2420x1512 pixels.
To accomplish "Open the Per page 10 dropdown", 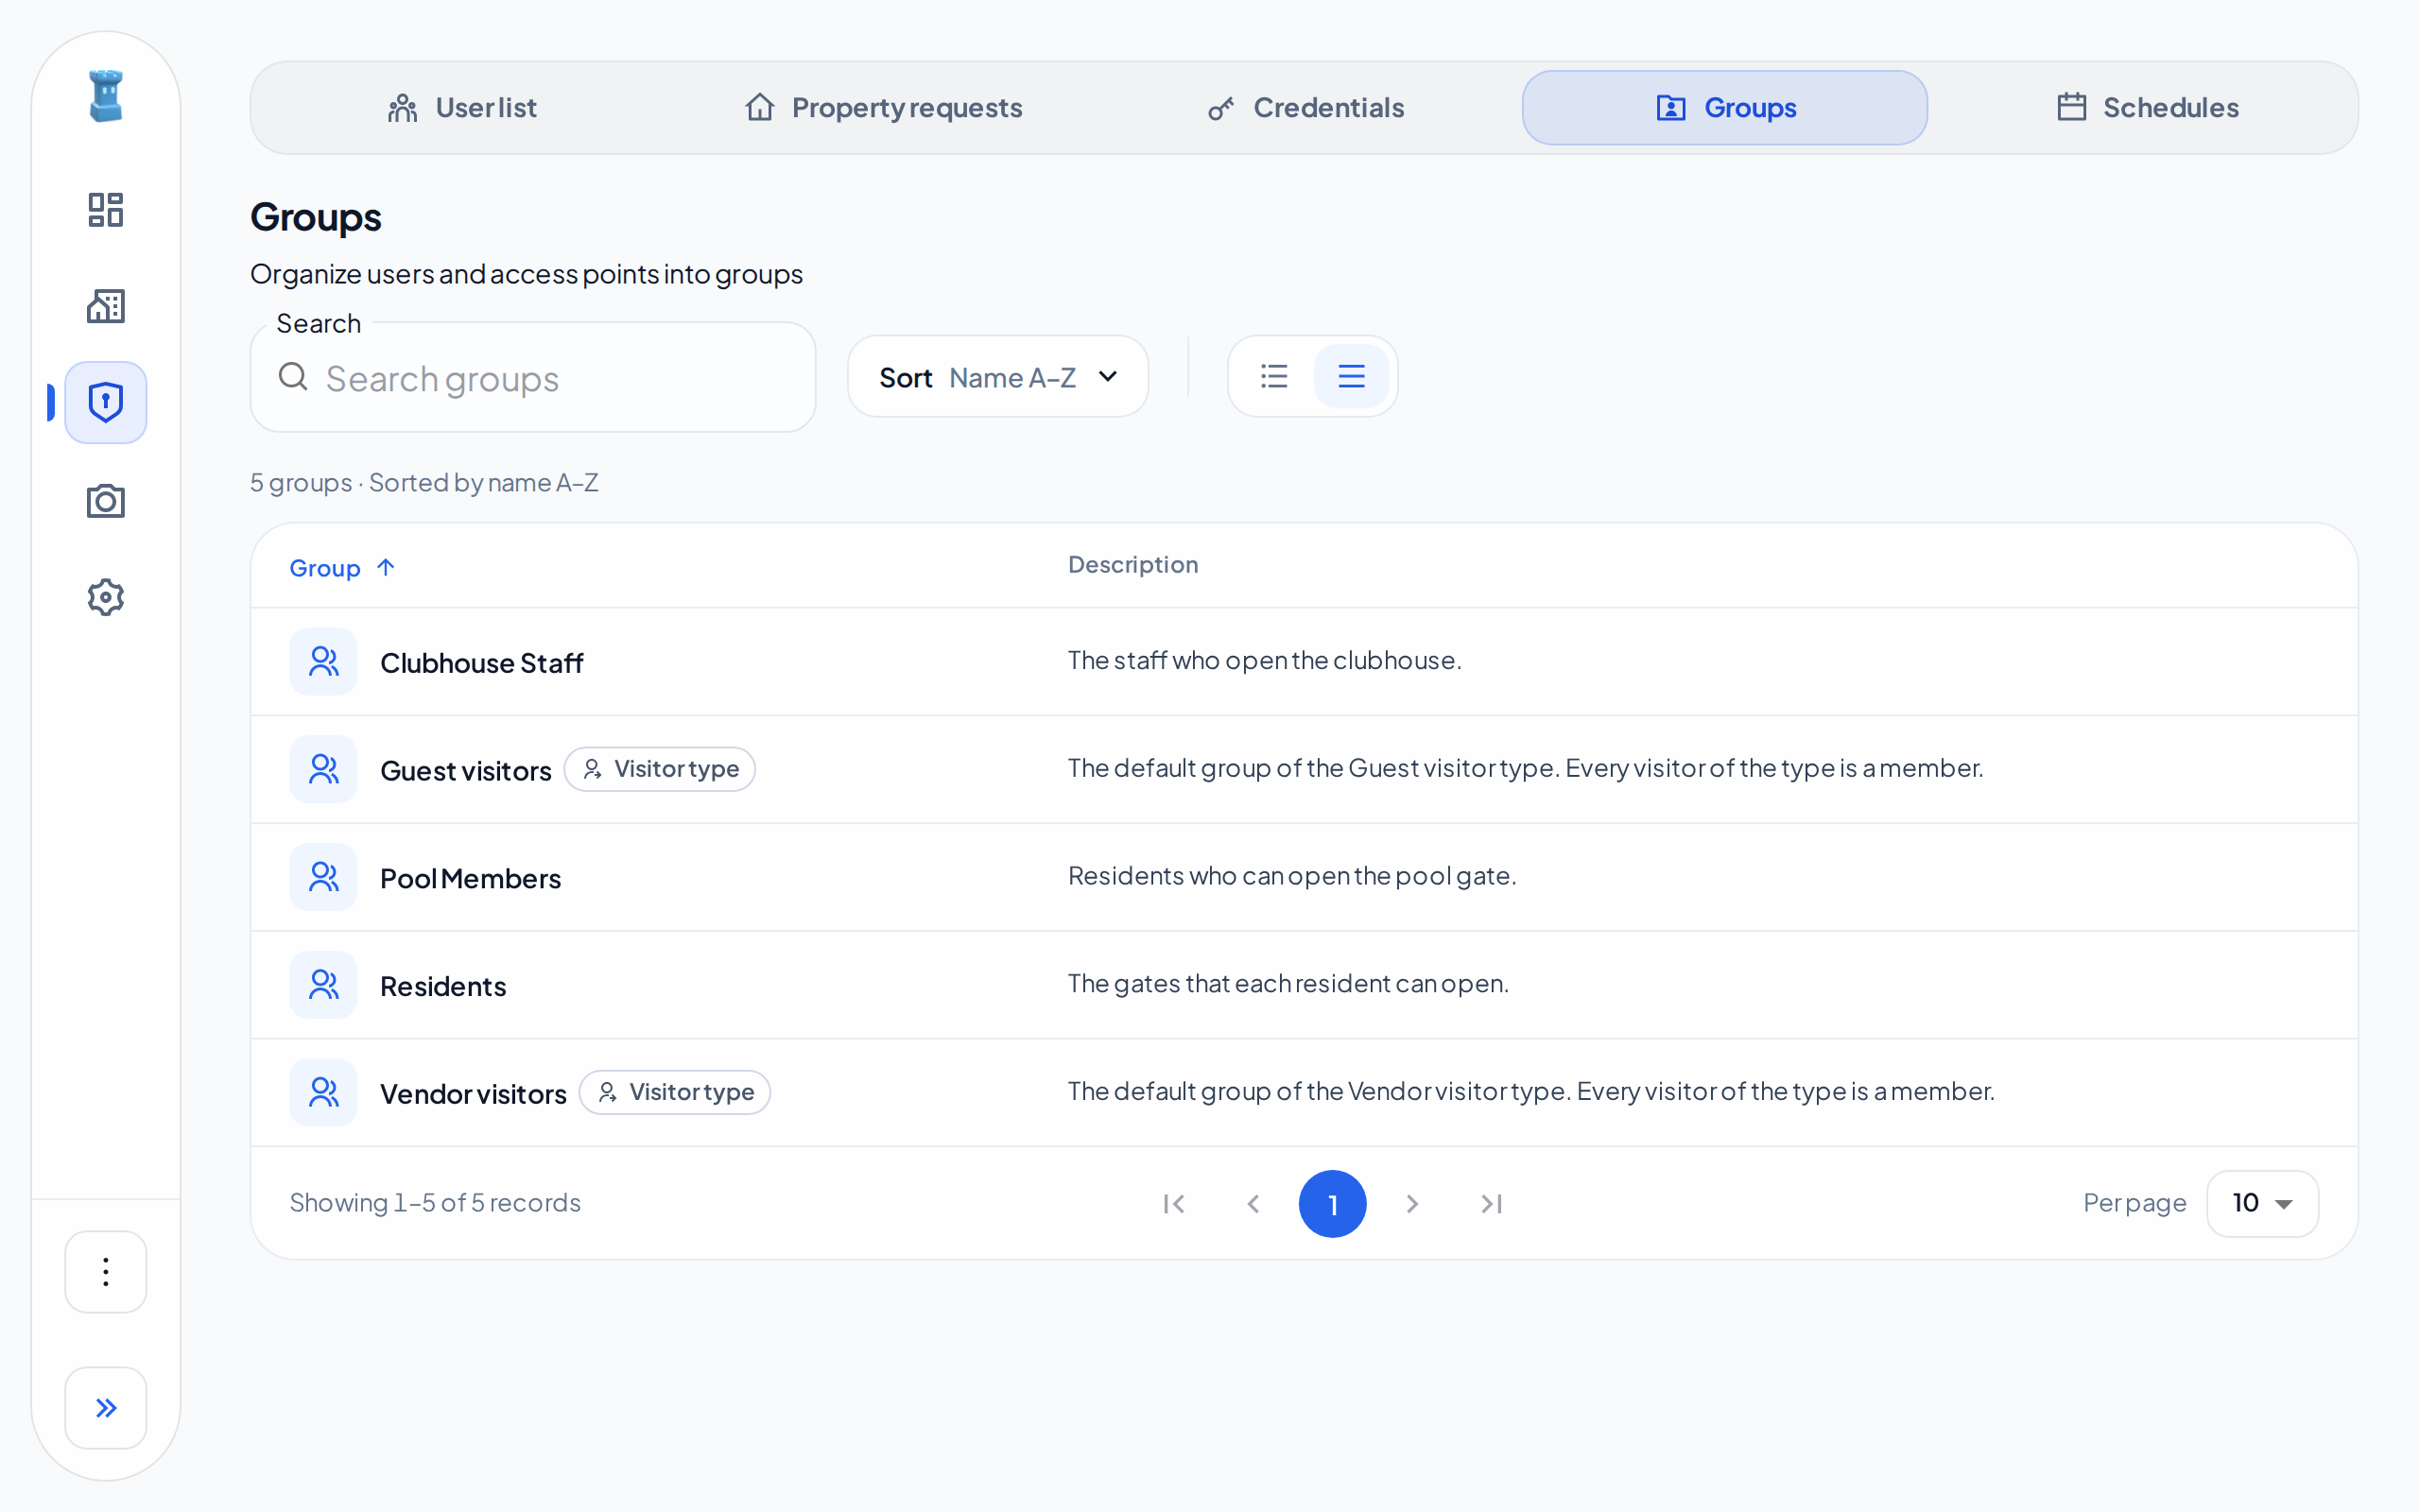I will tap(2262, 1203).
